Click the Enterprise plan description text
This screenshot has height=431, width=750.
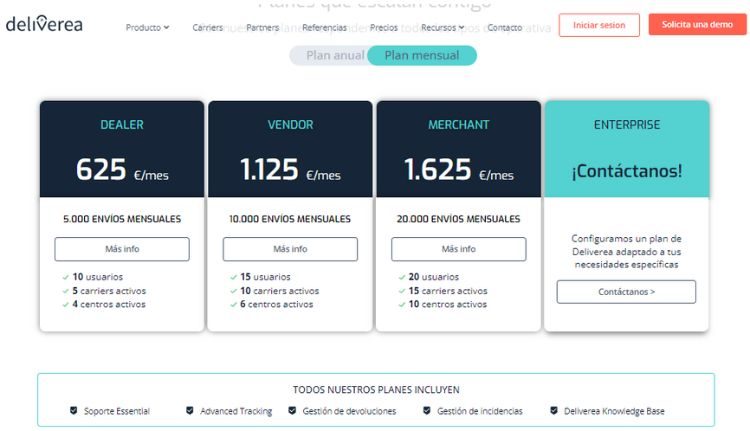coord(627,252)
